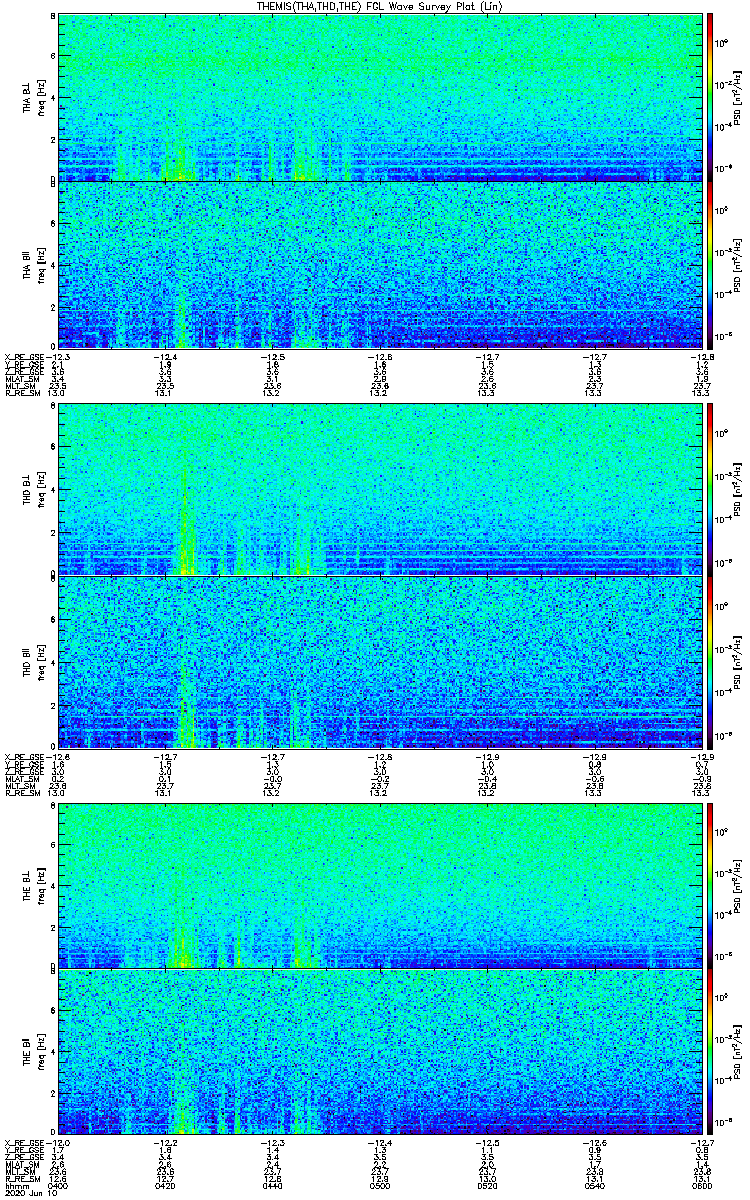
Task: Click the 0520 time tick label
Action: [x=486, y=1184]
